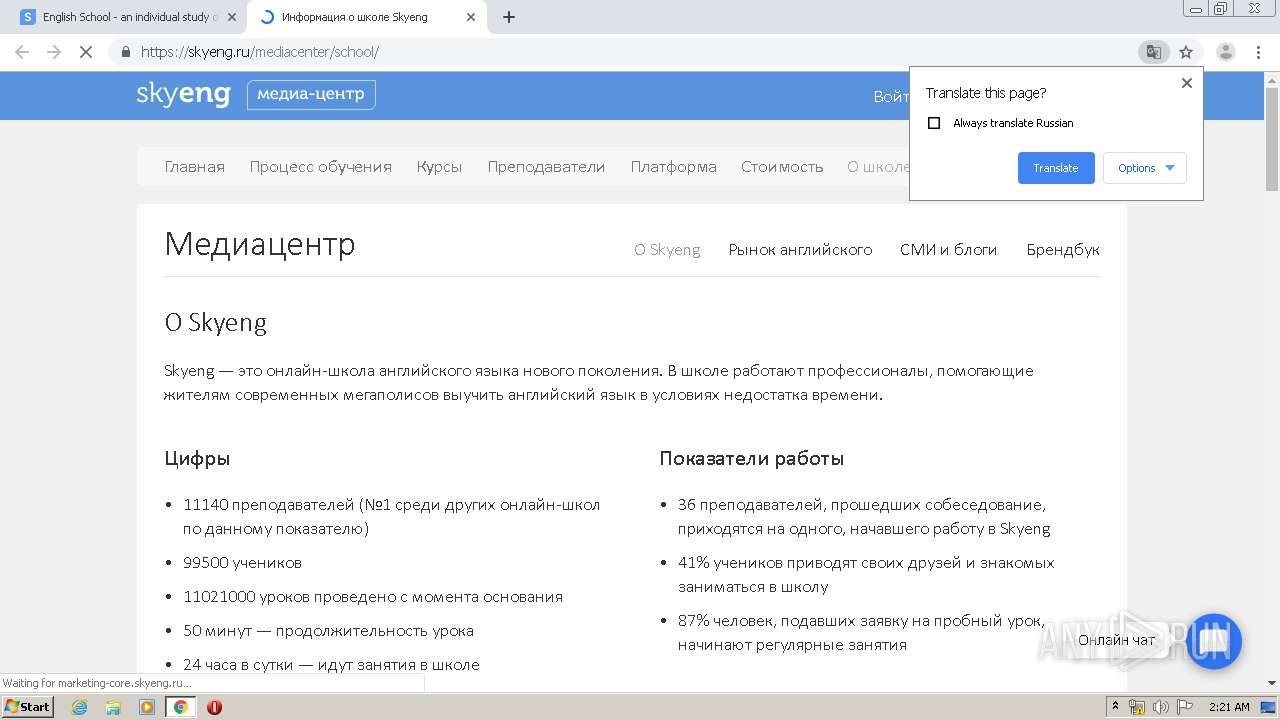
Task: Open Стоимость menu item
Action: click(x=782, y=167)
